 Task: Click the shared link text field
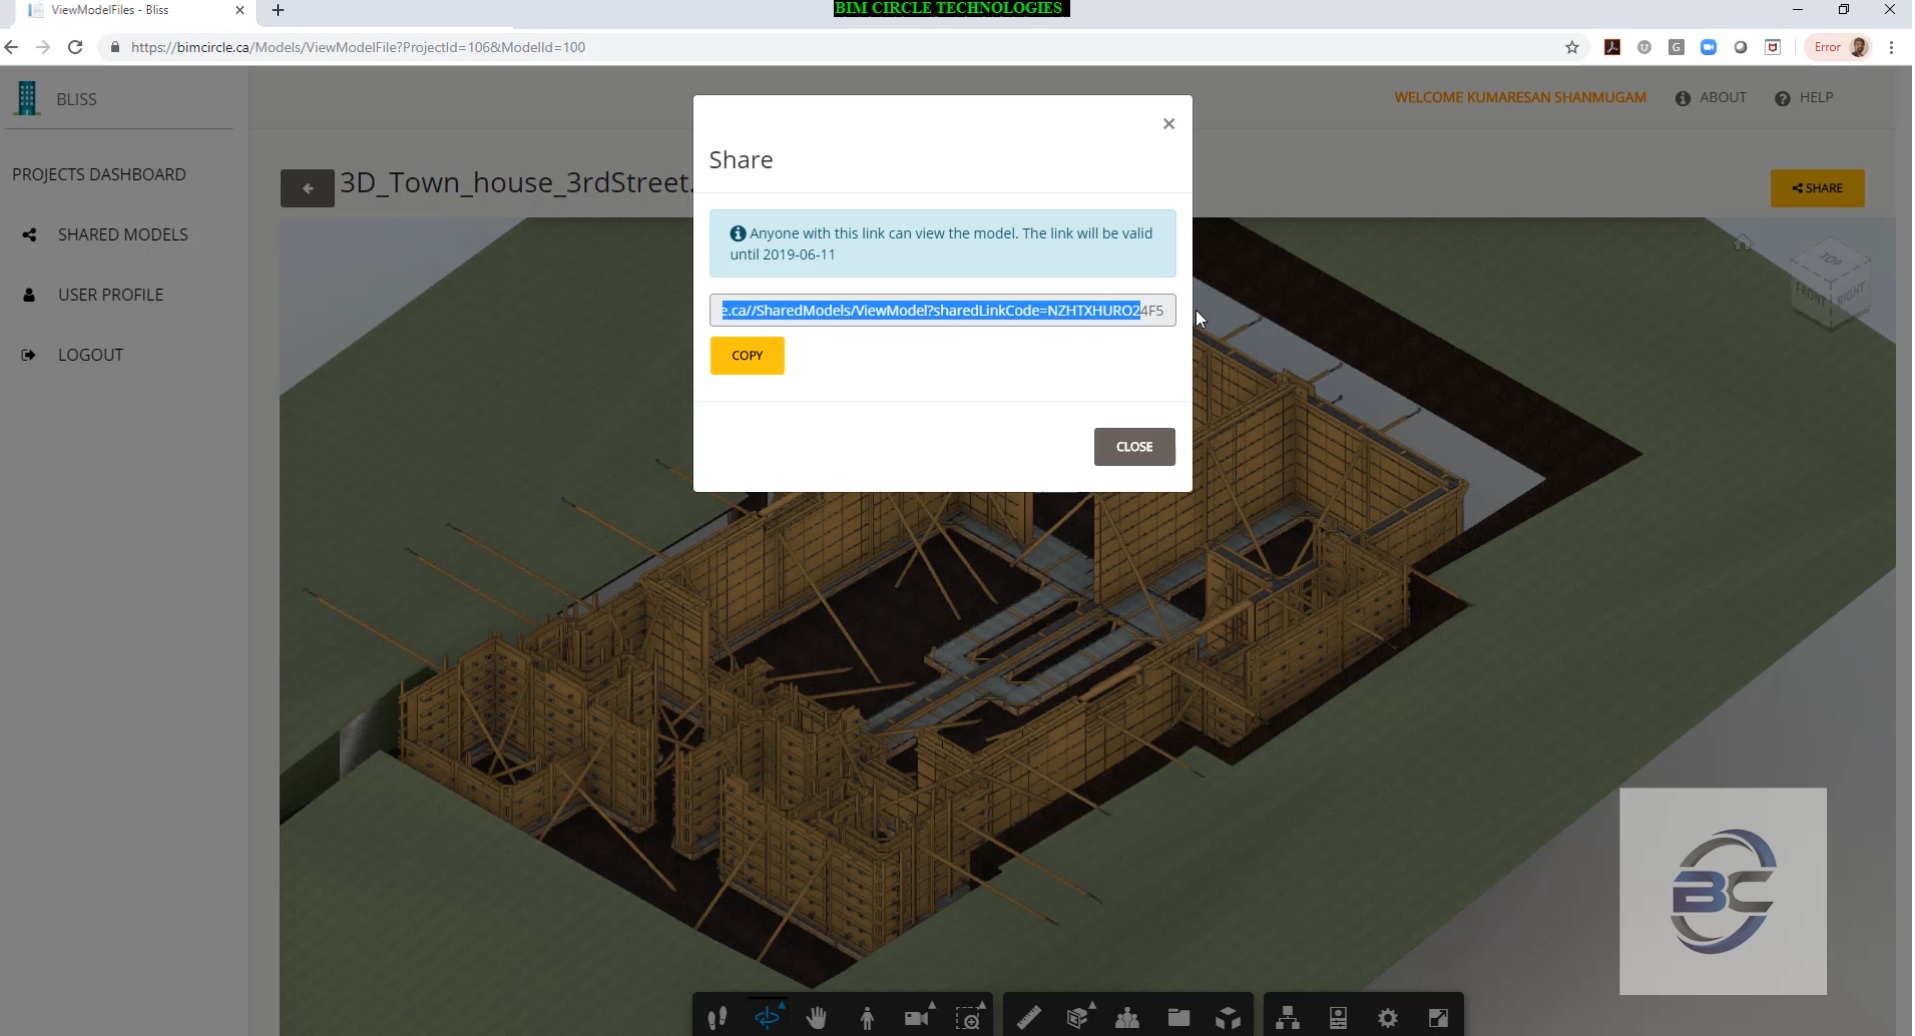pos(943,310)
